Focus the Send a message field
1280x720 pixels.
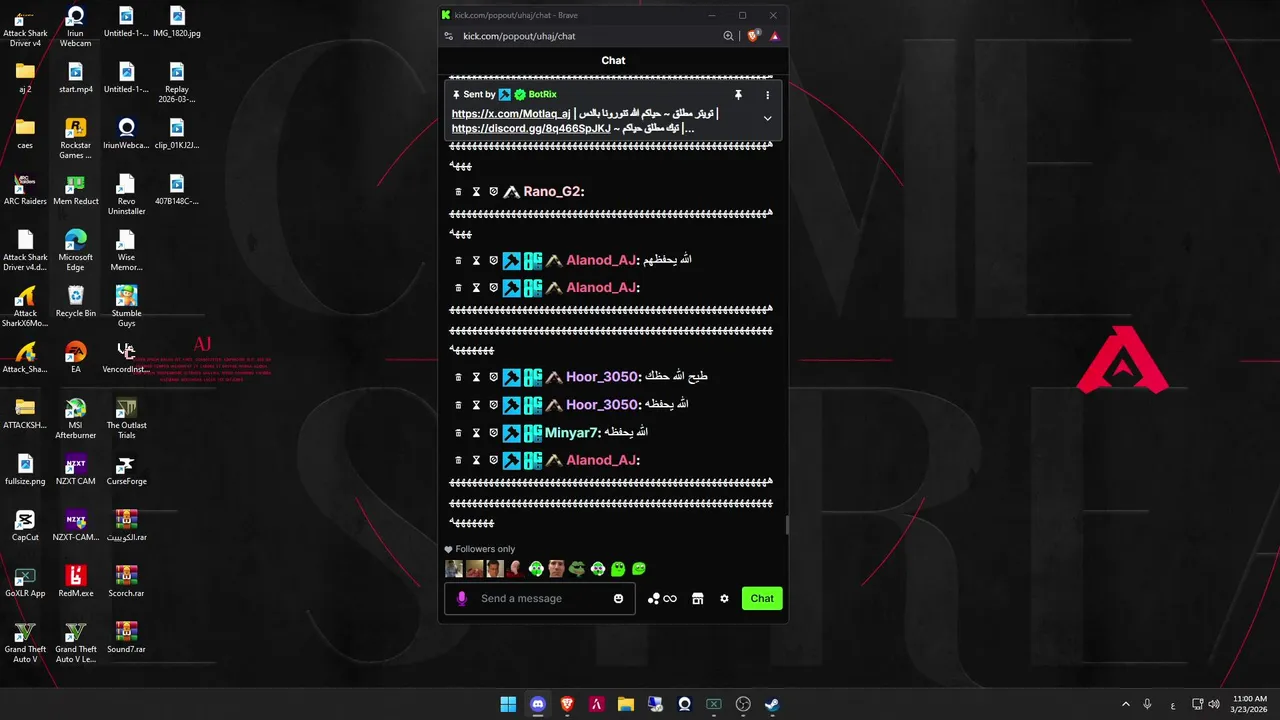540,598
